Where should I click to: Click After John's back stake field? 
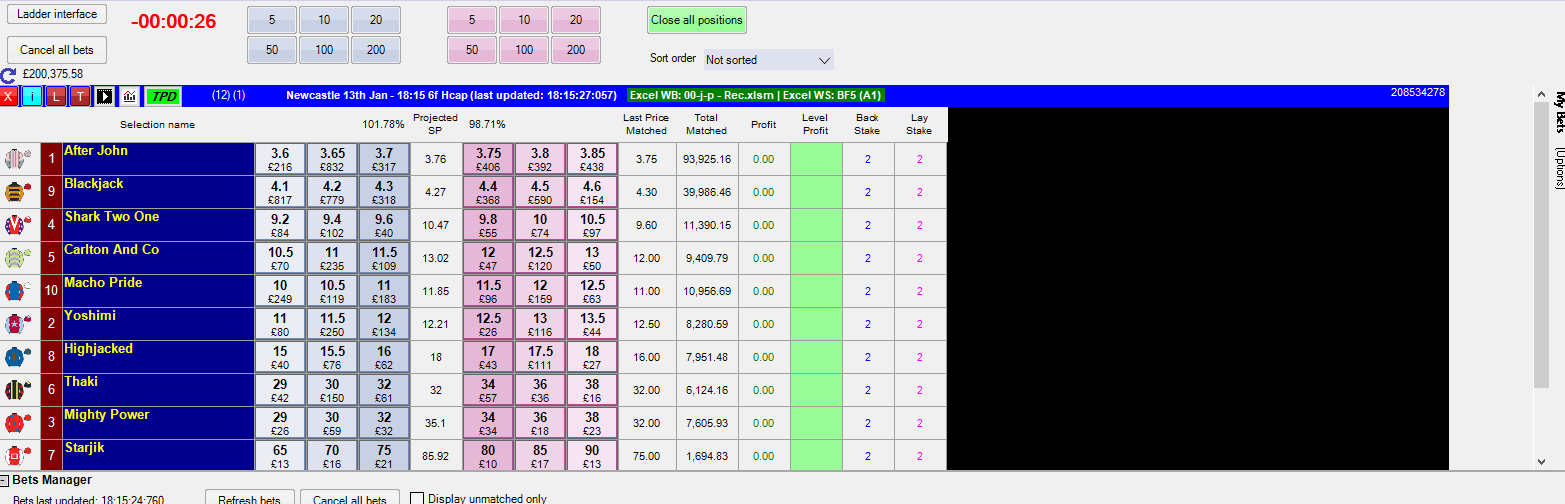click(868, 159)
